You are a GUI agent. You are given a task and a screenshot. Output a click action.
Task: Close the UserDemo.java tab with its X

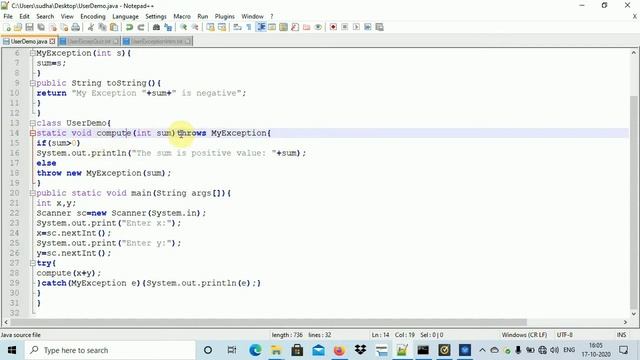click(x=52, y=41)
